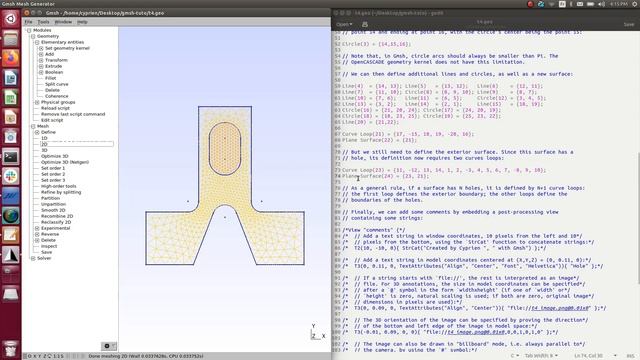Expand the Transform tree node
Screen dimensions: 640x360
[x=41, y=60]
